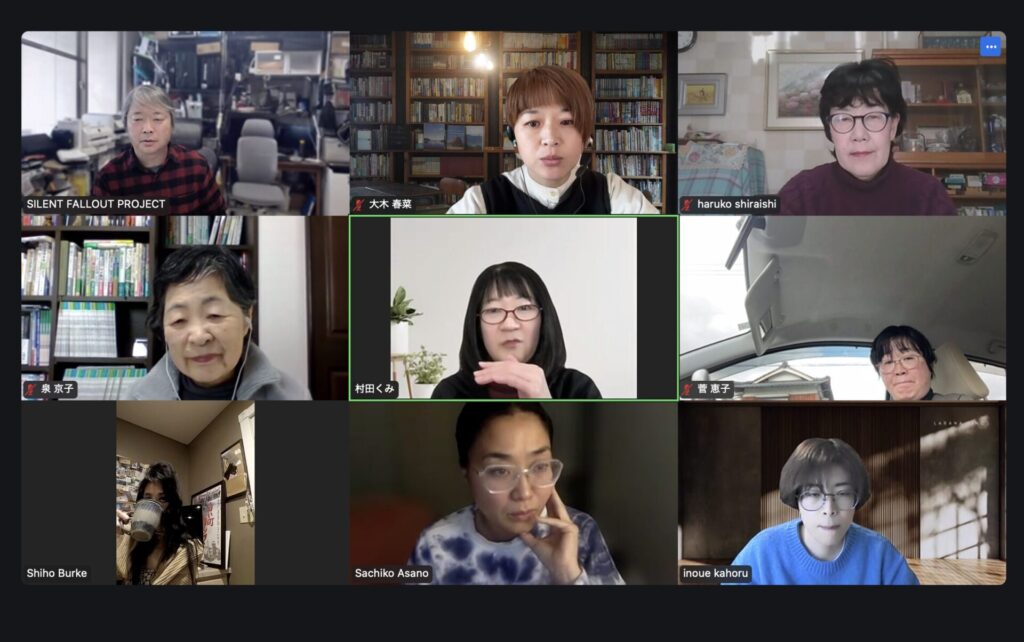
Task: Click muted mic icon beside 大木 春菜
Action: (x=359, y=204)
